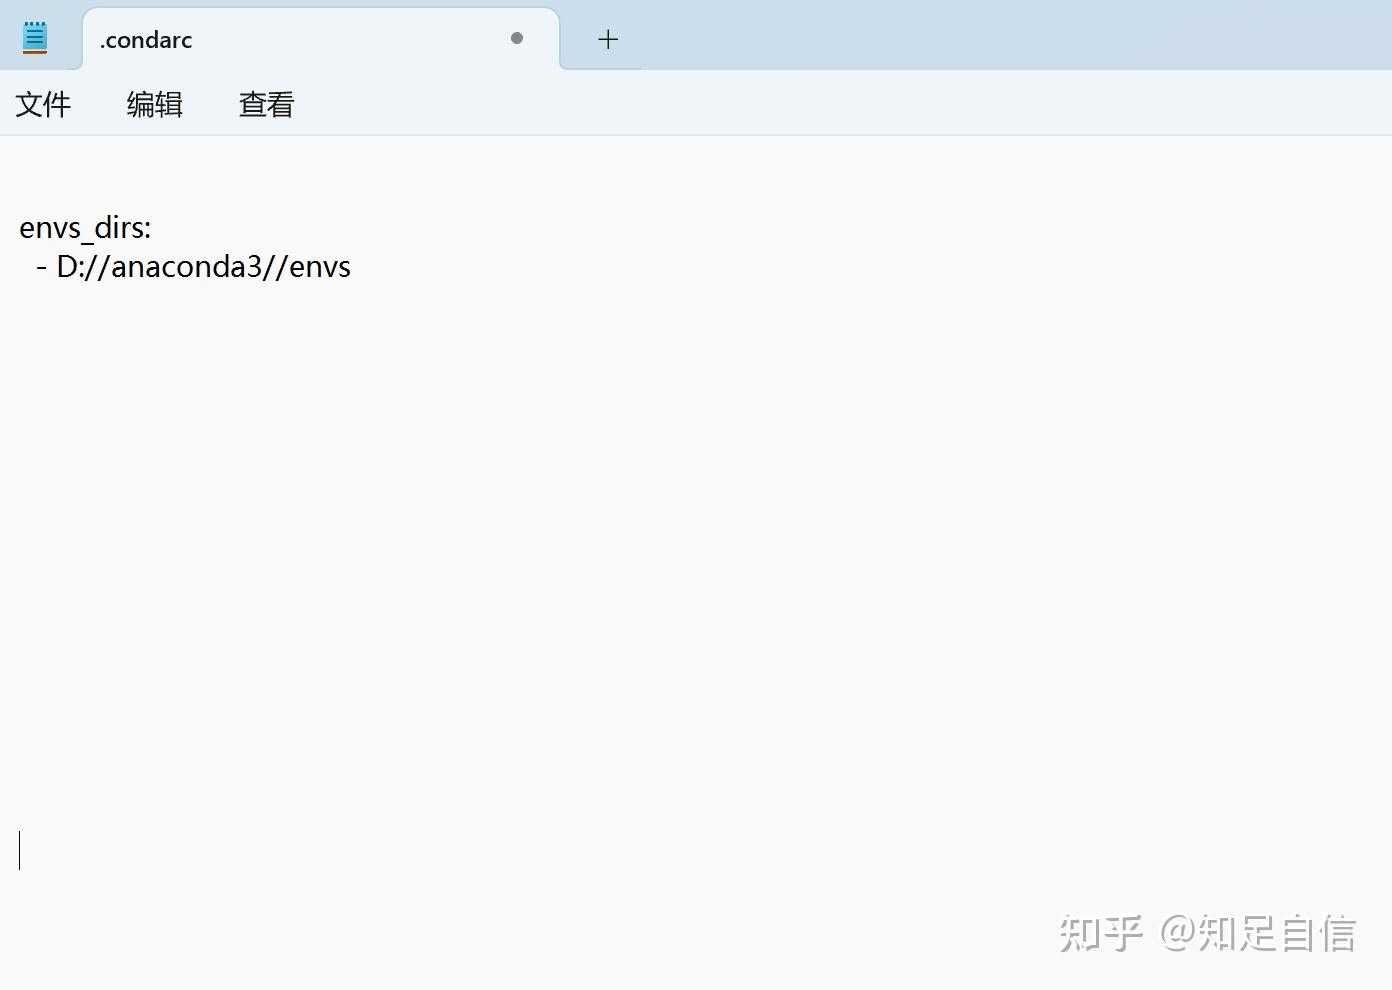Select the .condarc tab

(250, 40)
